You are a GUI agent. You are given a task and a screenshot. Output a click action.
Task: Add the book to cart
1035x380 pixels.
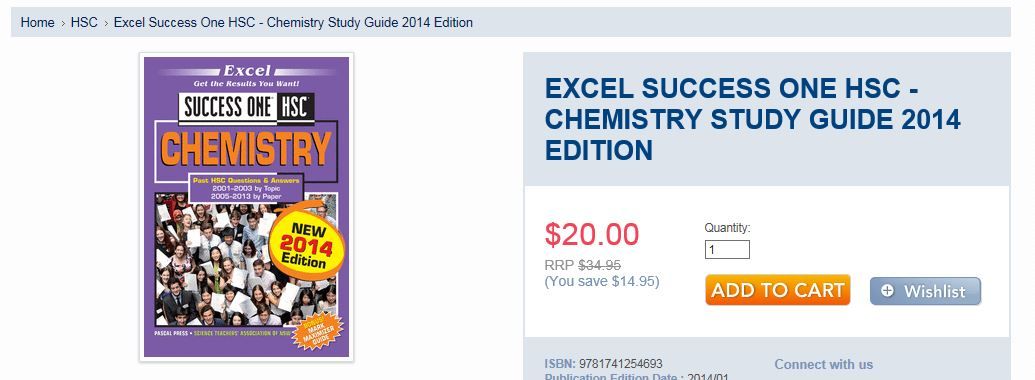tap(778, 290)
